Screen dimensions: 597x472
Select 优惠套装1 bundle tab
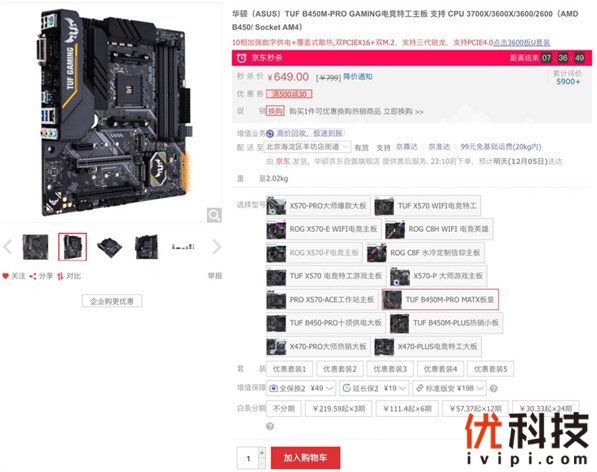(x=289, y=369)
